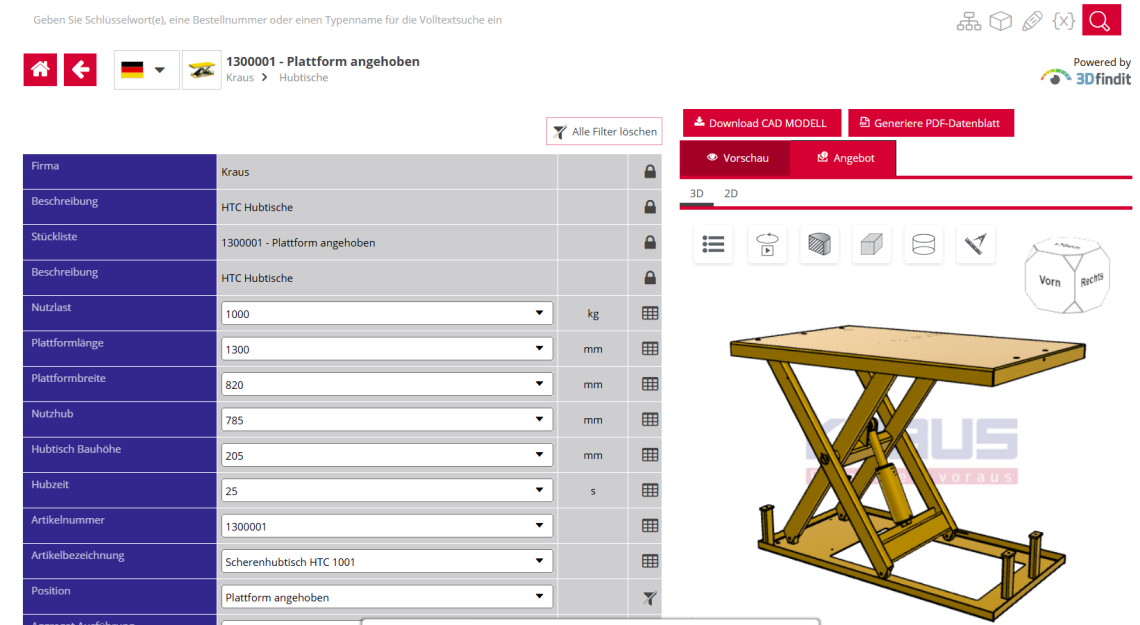Image resolution: width=1140 pixels, height=625 pixels.
Task: Open the Plattformlänge dropdown showing 1300
Action: 387,349
